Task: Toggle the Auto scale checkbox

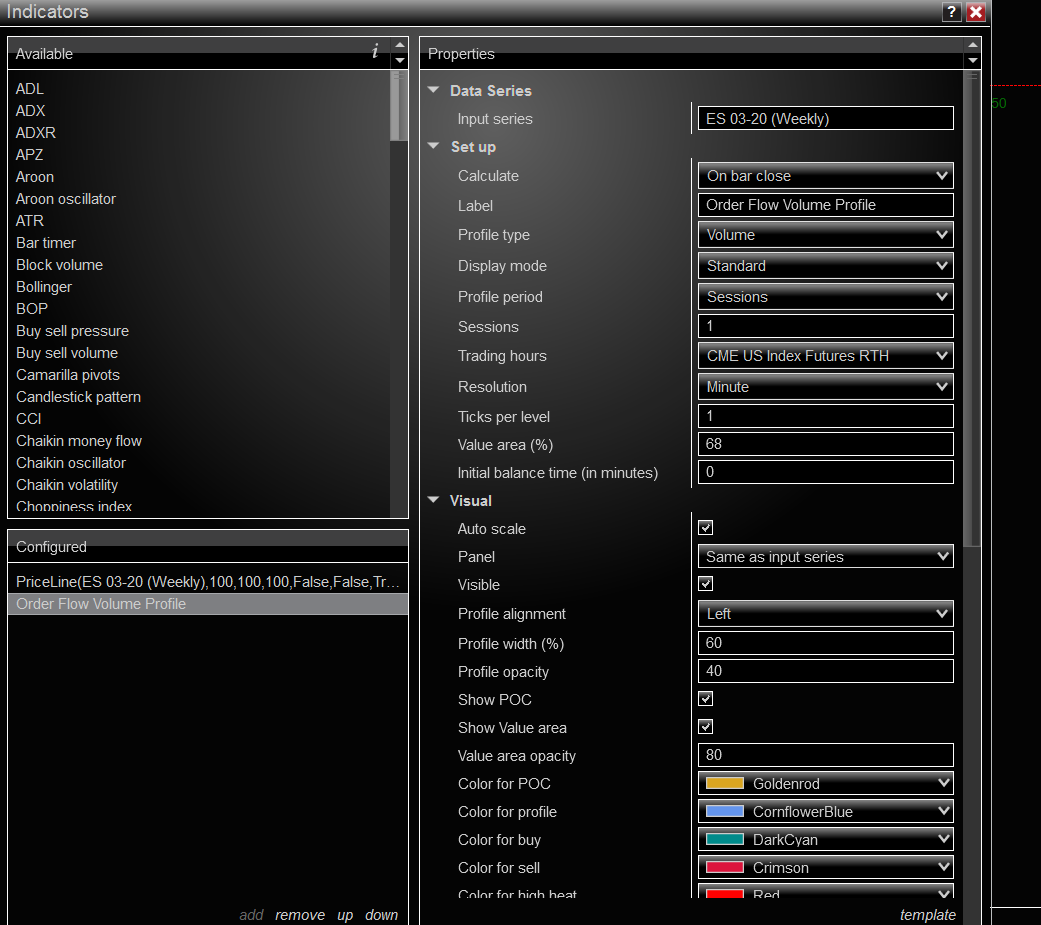Action: (x=706, y=528)
